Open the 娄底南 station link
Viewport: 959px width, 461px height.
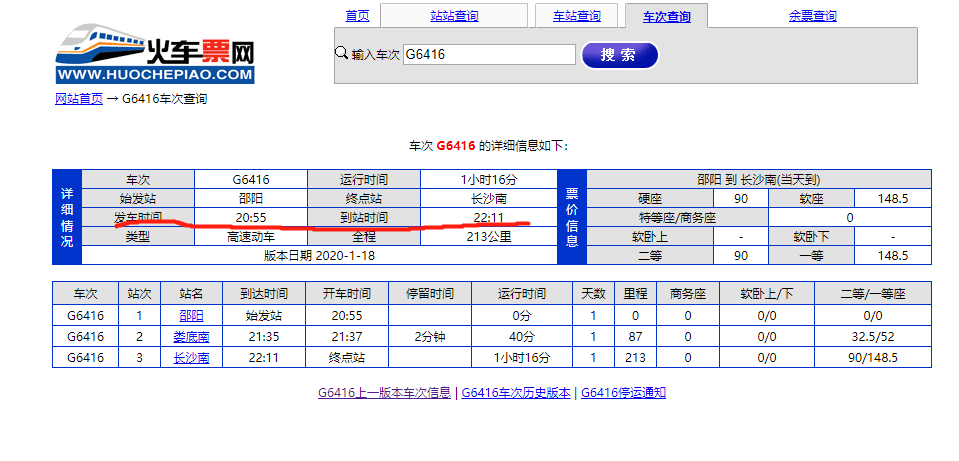click(191, 337)
